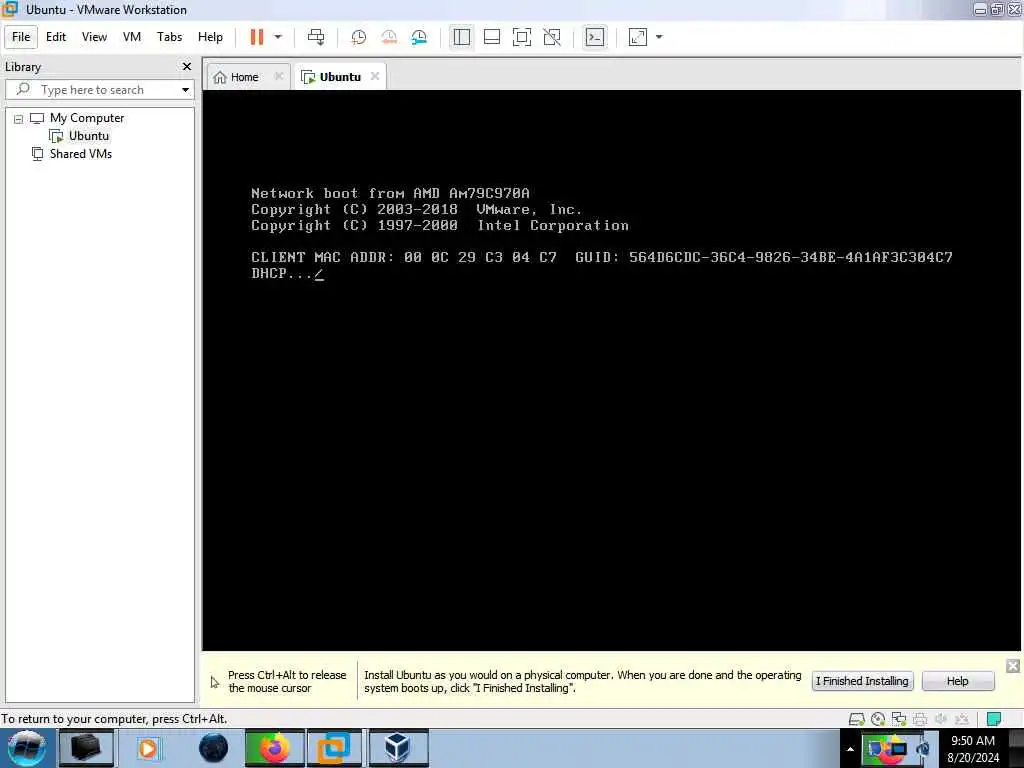Click the Help button in the install bar
1024x768 pixels.
pyautogui.click(x=958, y=681)
